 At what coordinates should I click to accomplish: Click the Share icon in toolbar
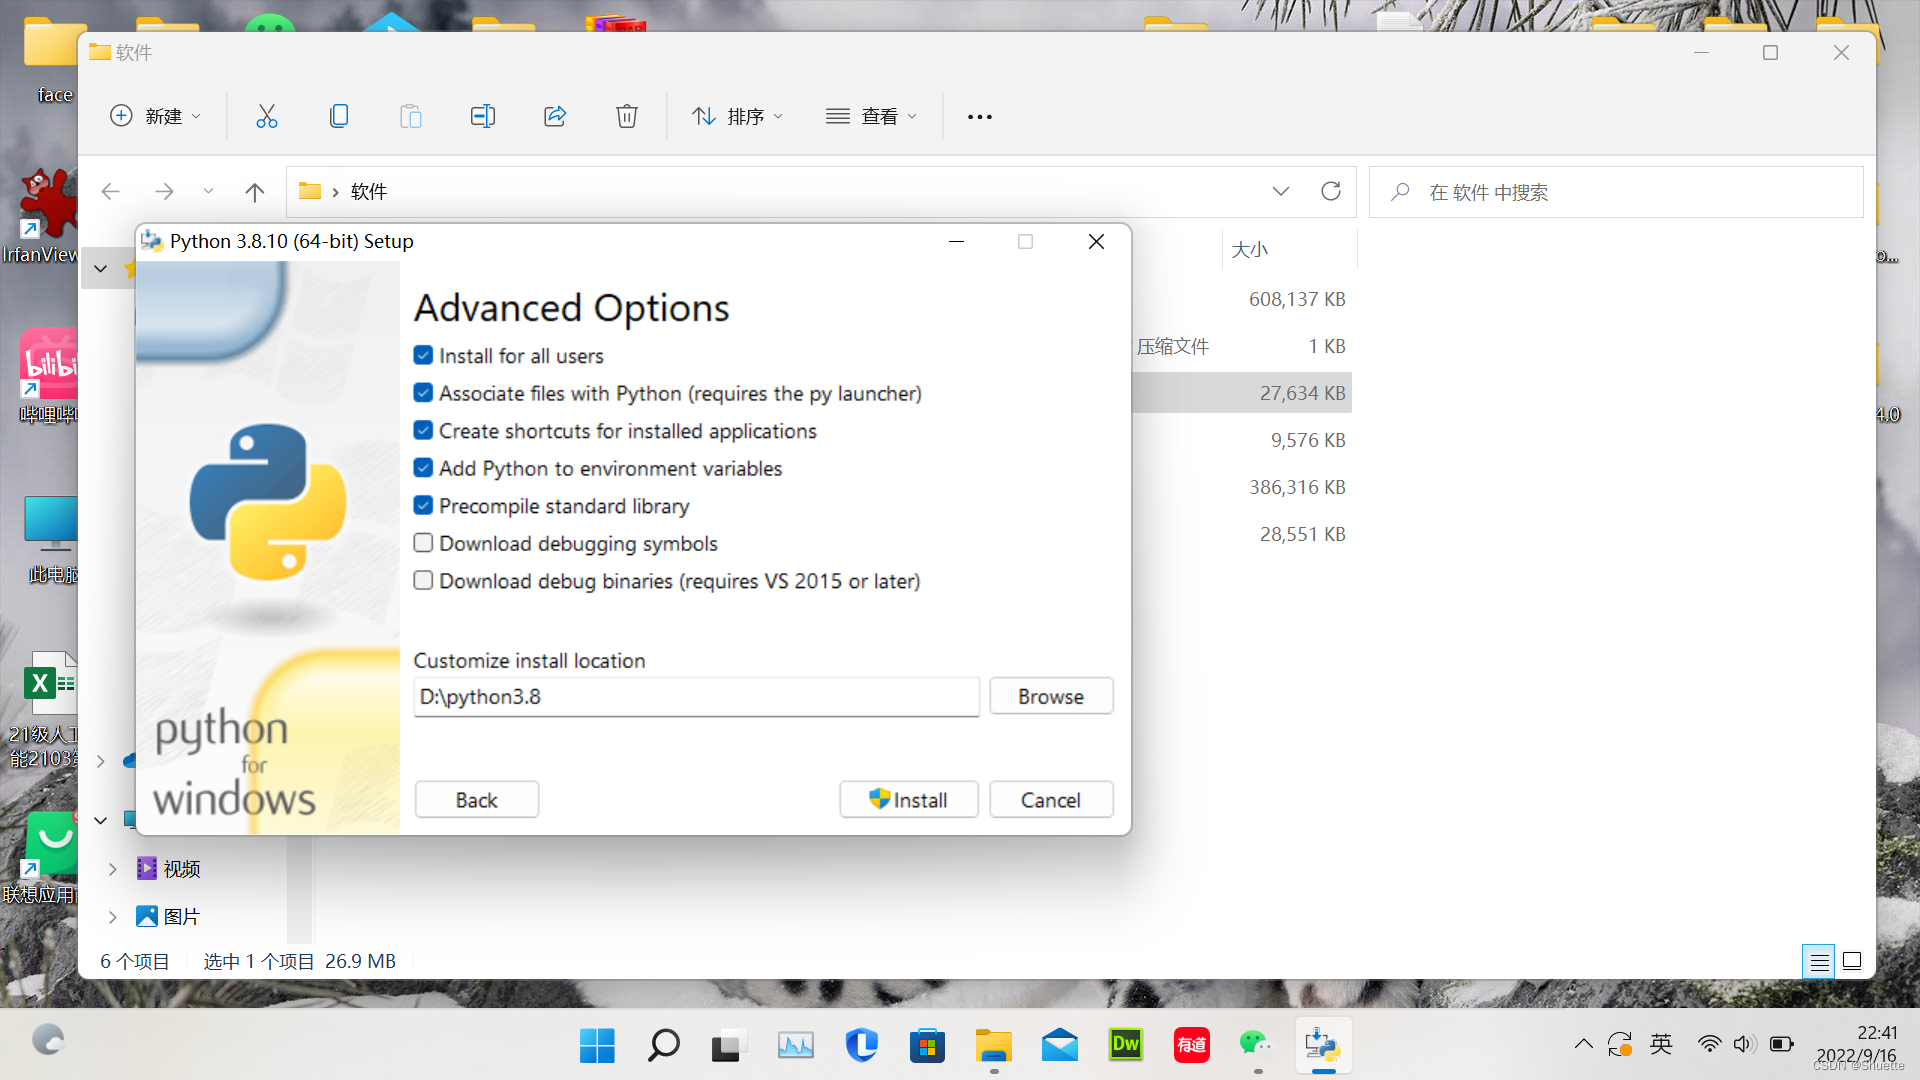555,116
